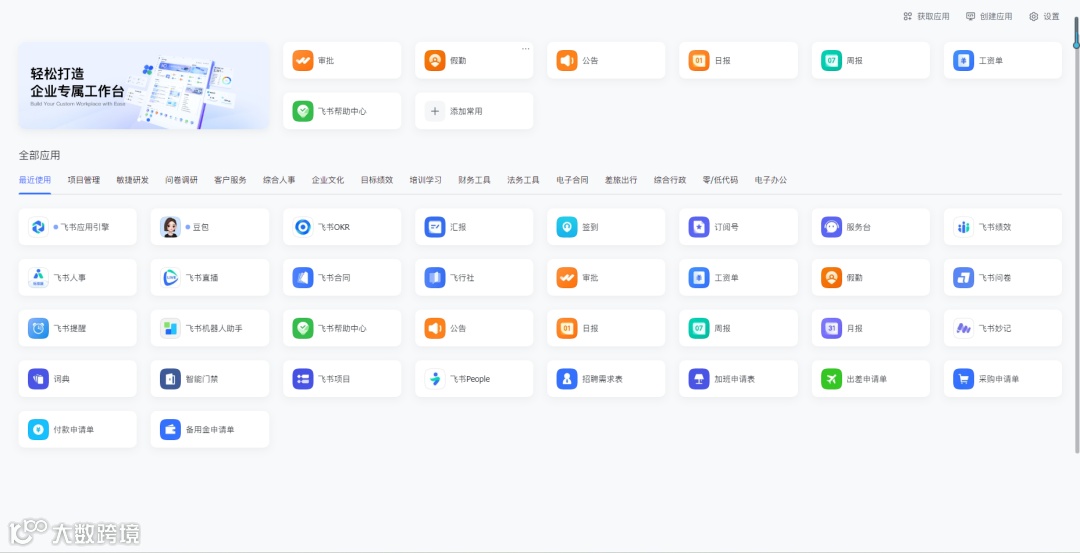This screenshot has height=553, width=1080.
Task: Open 公告 in the pinned favorites row
Action: pyautogui.click(x=606, y=61)
